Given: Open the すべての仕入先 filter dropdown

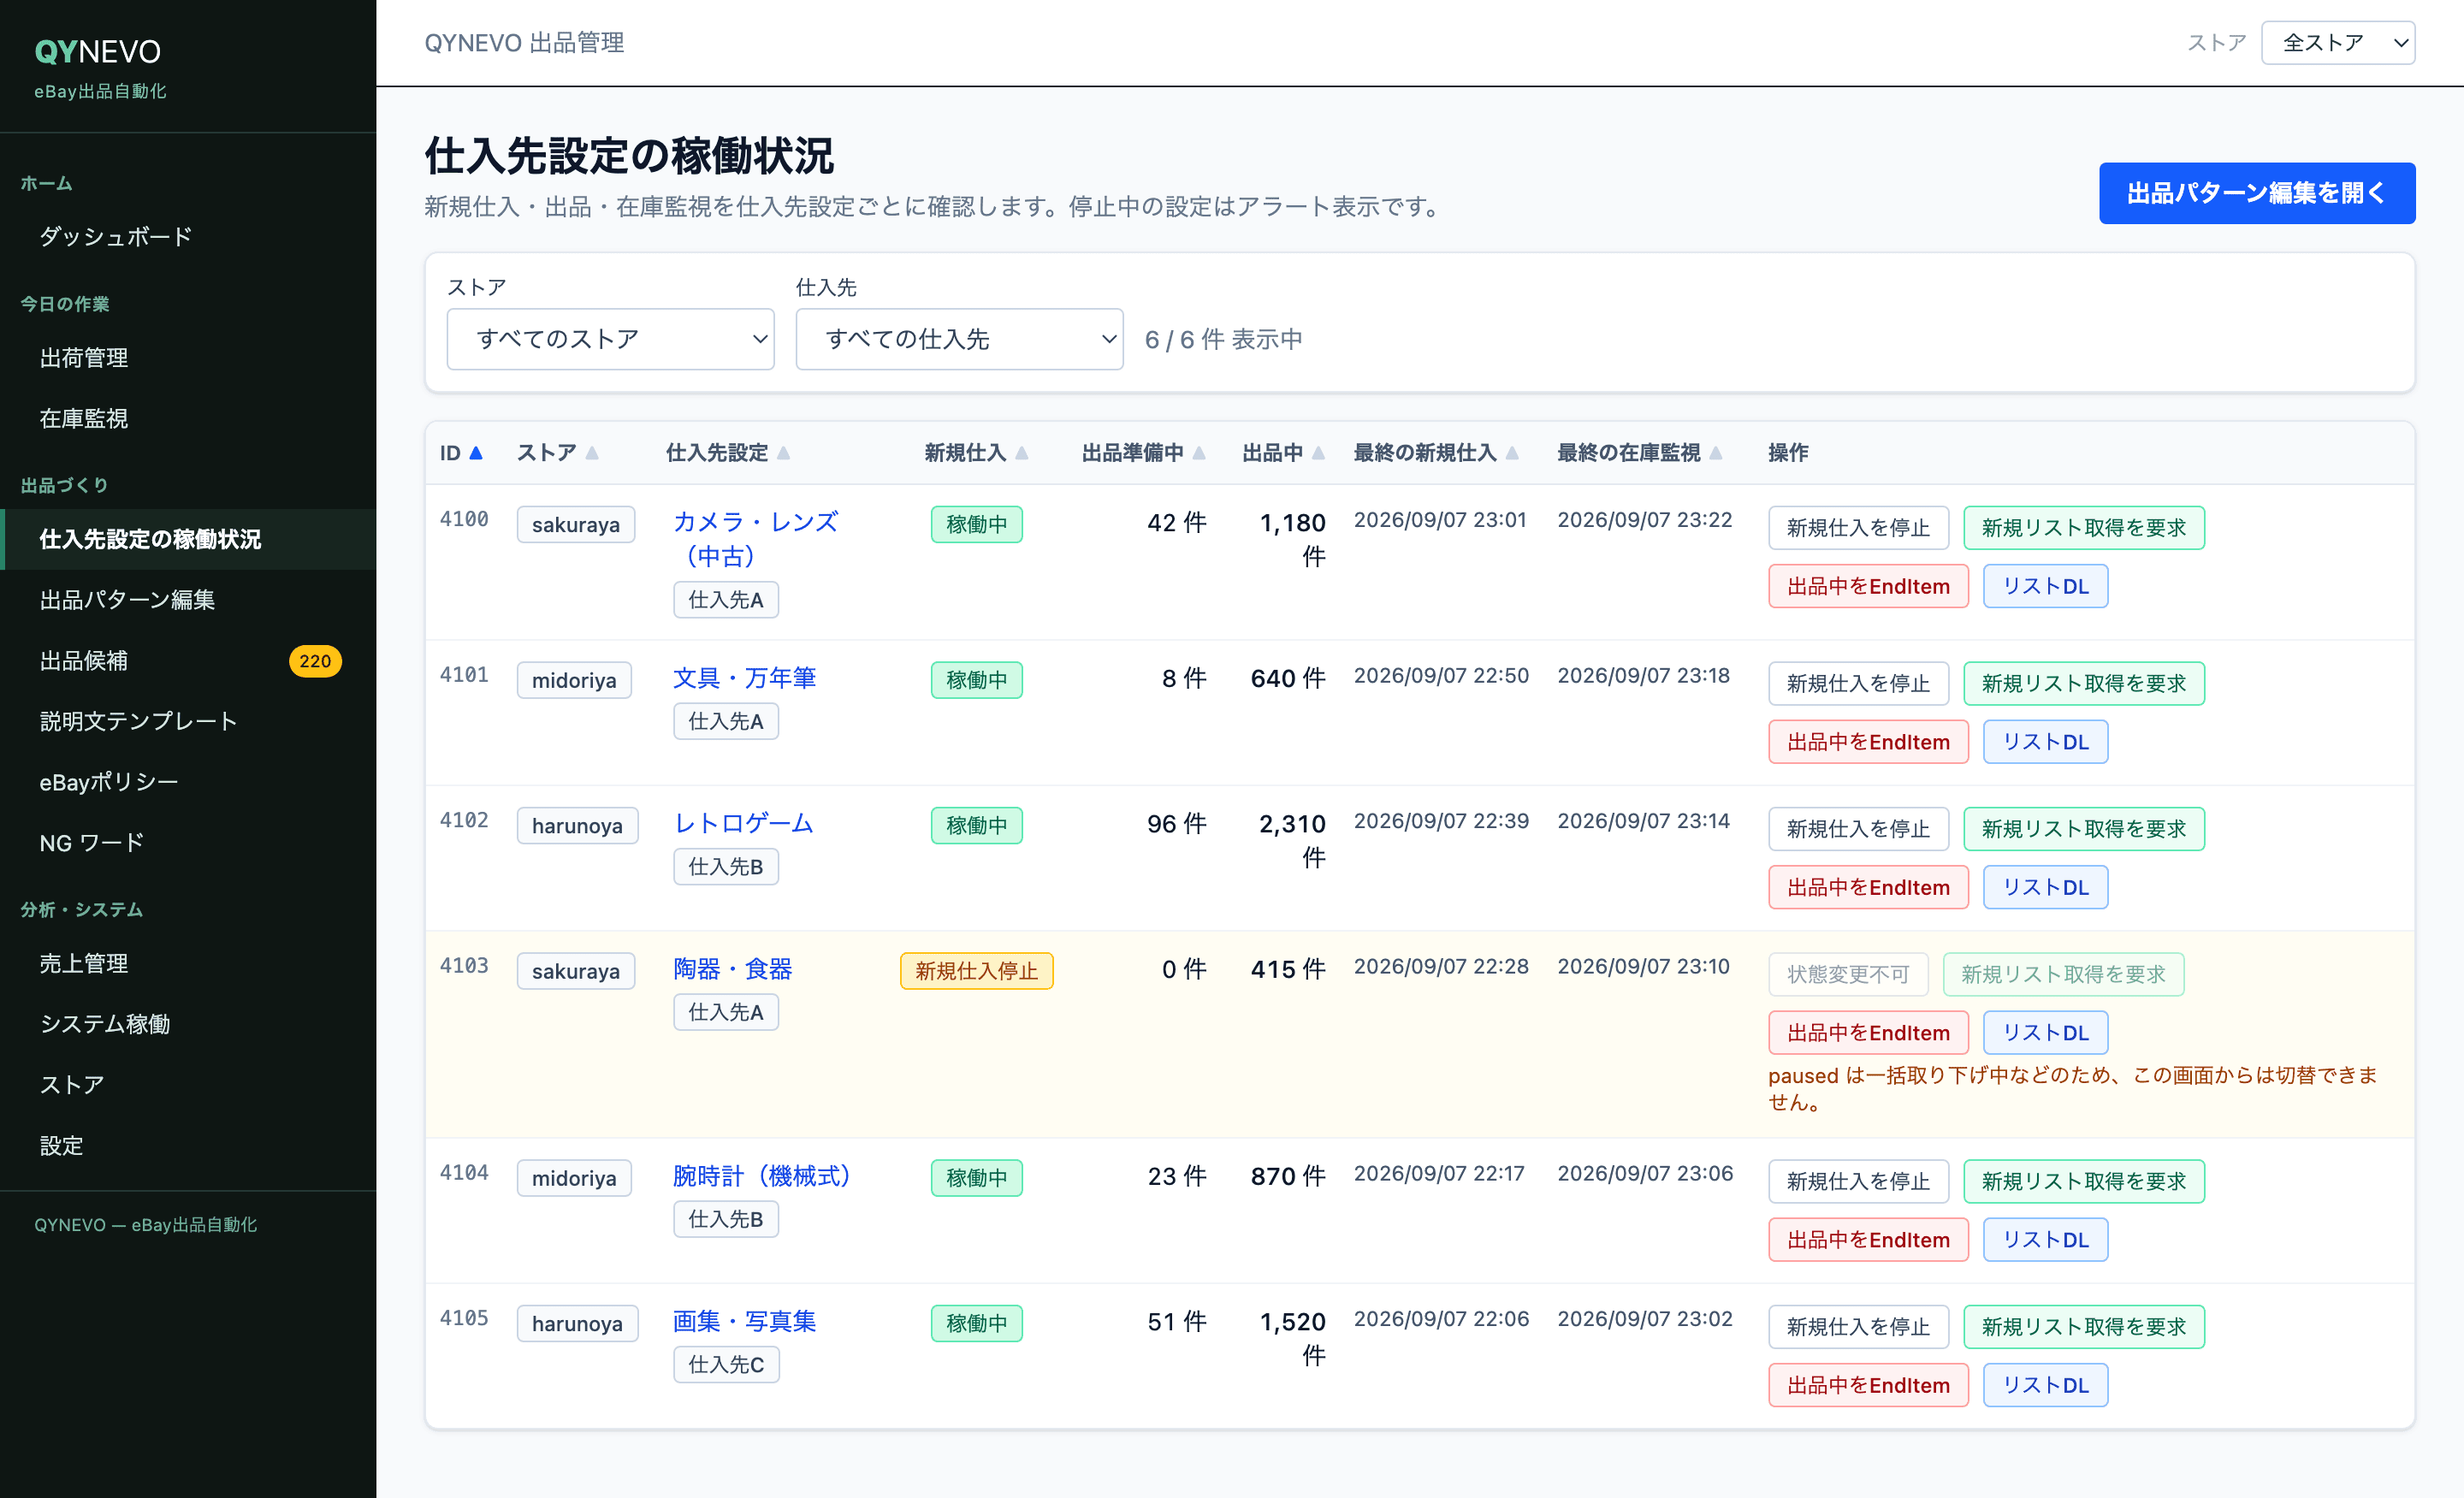Looking at the screenshot, I should [959, 339].
